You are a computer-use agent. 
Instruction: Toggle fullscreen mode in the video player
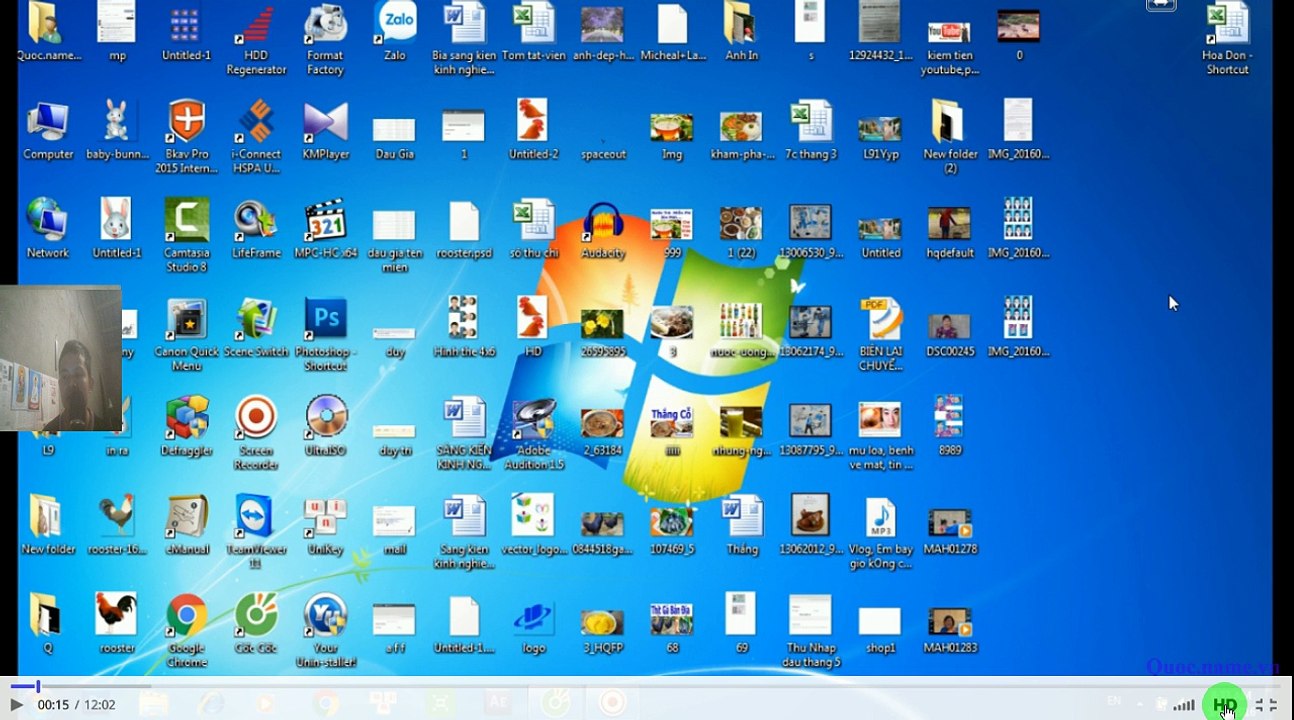[x=1267, y=705]
